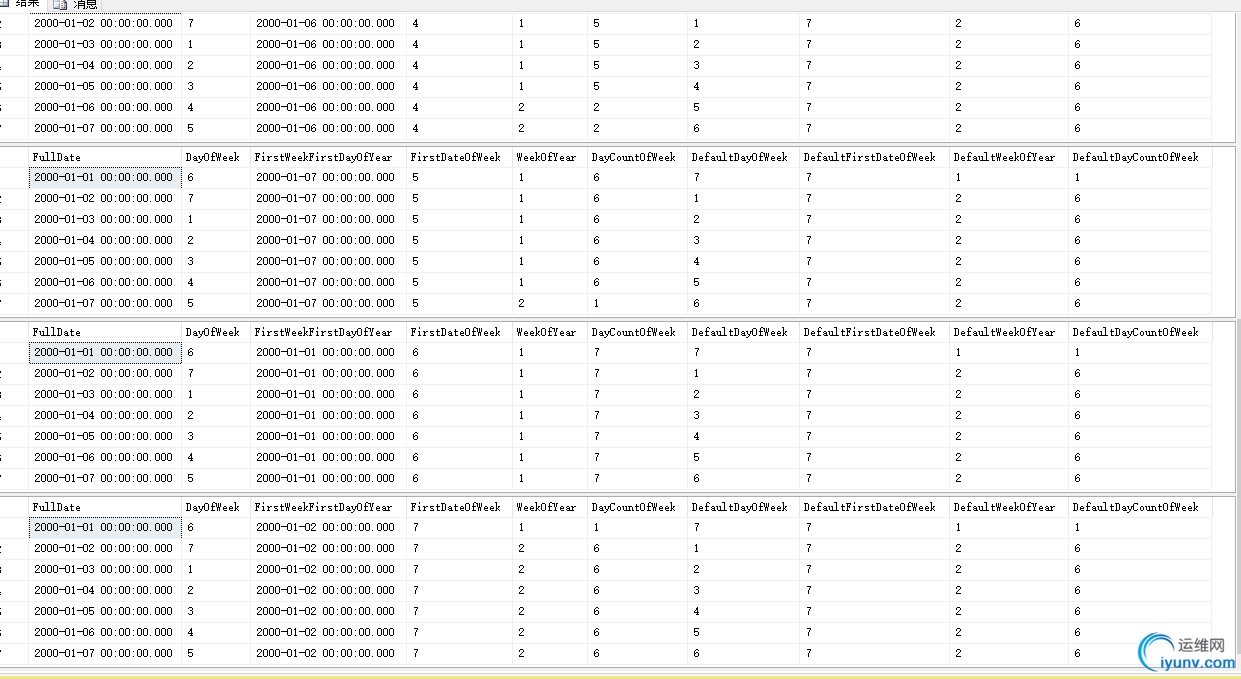The height and width of the screenshot is (679, 1241).
Task: Switch to the 消息 tab
Action: pyautogui.click(x=76, y=4)
